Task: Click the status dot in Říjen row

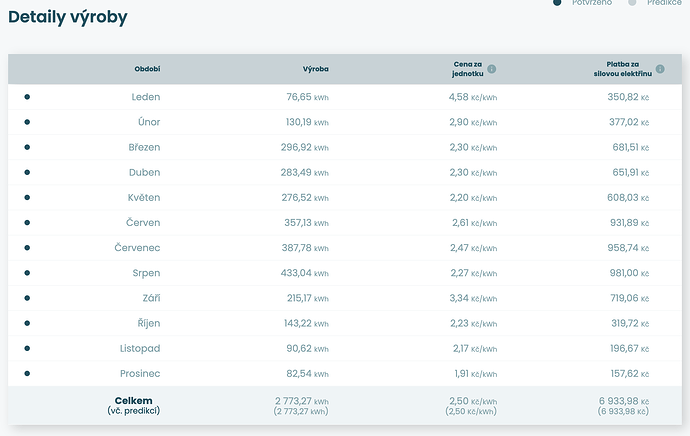Action: pos(27,323)
